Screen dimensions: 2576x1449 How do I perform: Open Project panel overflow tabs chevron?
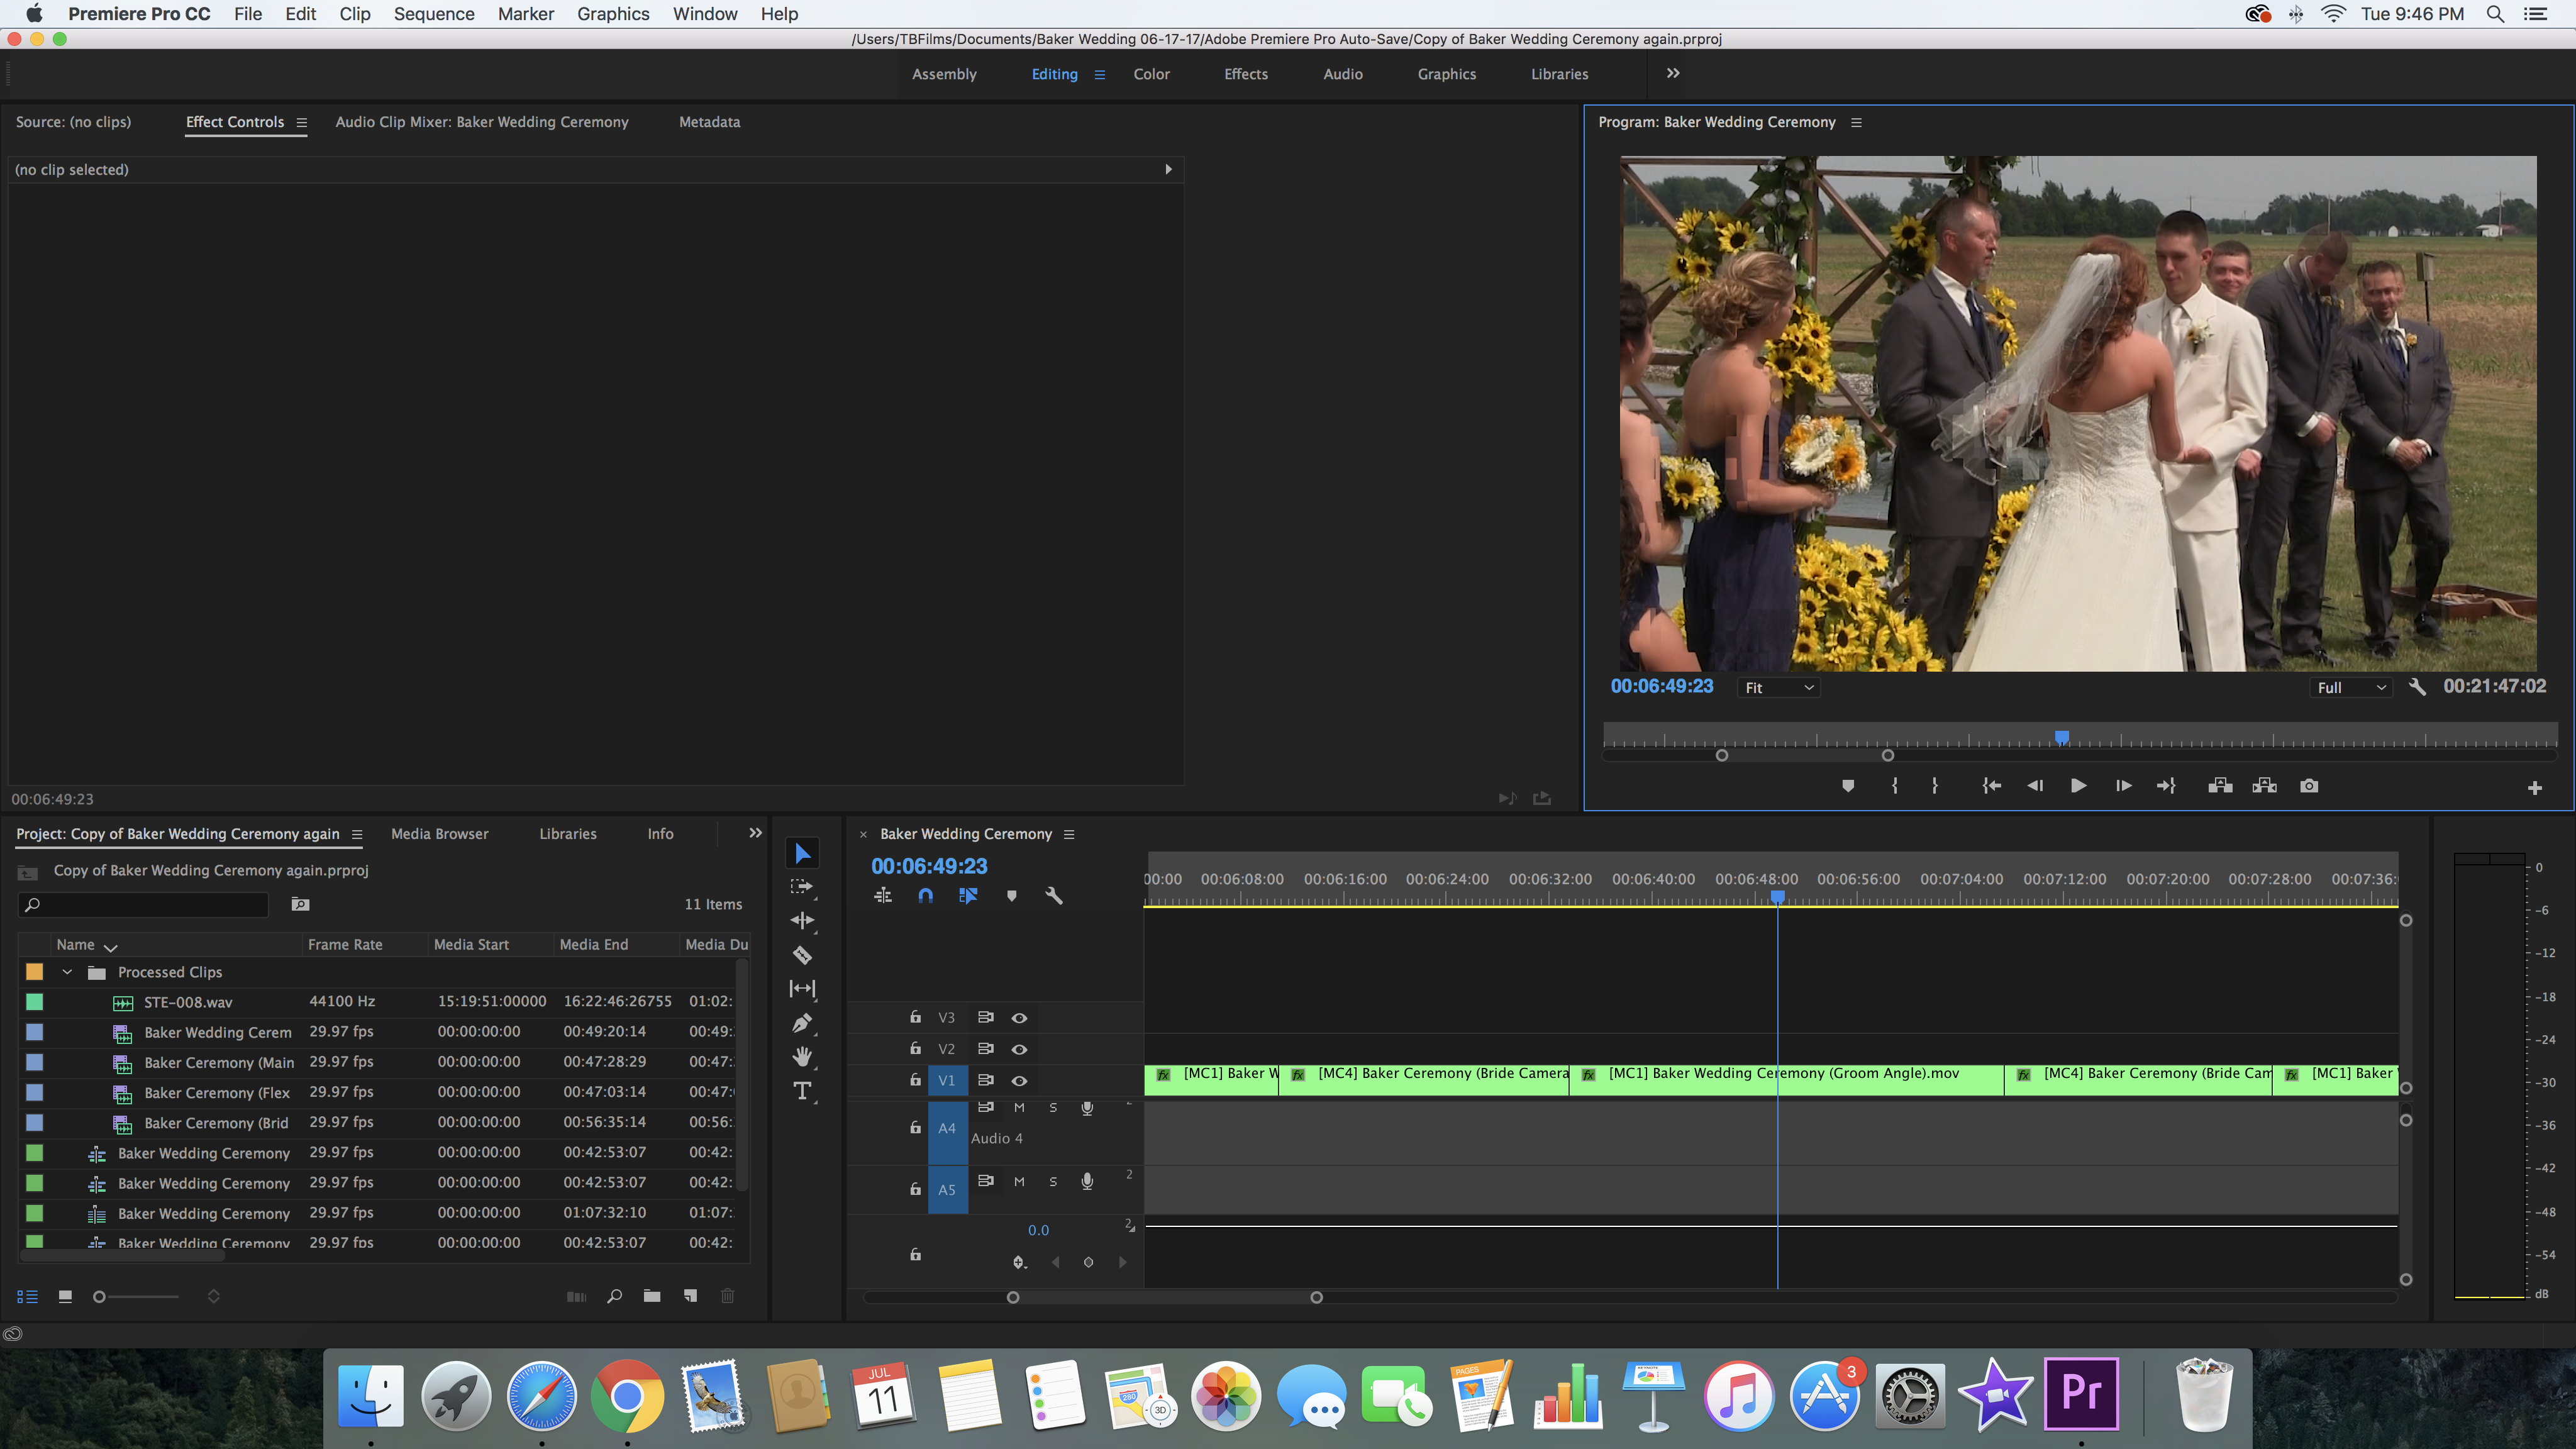tap(755, 833)
